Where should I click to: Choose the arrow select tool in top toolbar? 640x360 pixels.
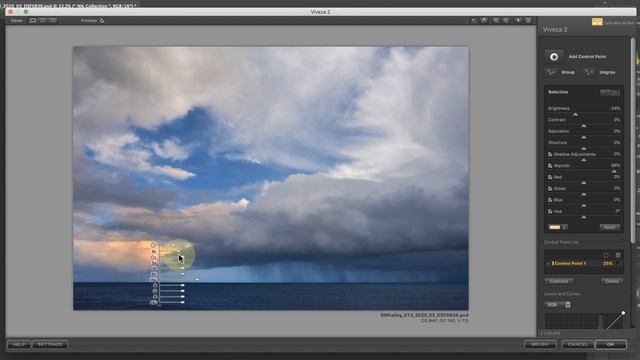(474, 20)
